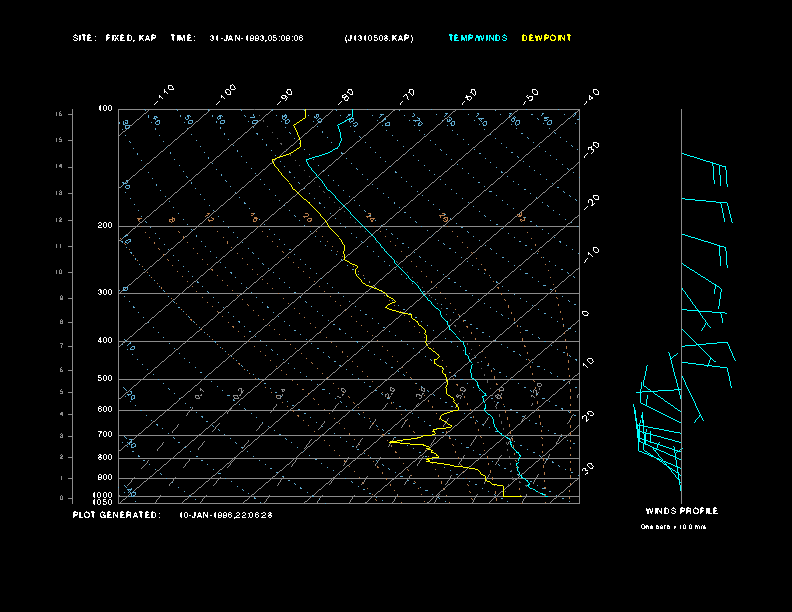Click the -60 isotherm label
Viewport: 792px width, 612px height.
470,97
